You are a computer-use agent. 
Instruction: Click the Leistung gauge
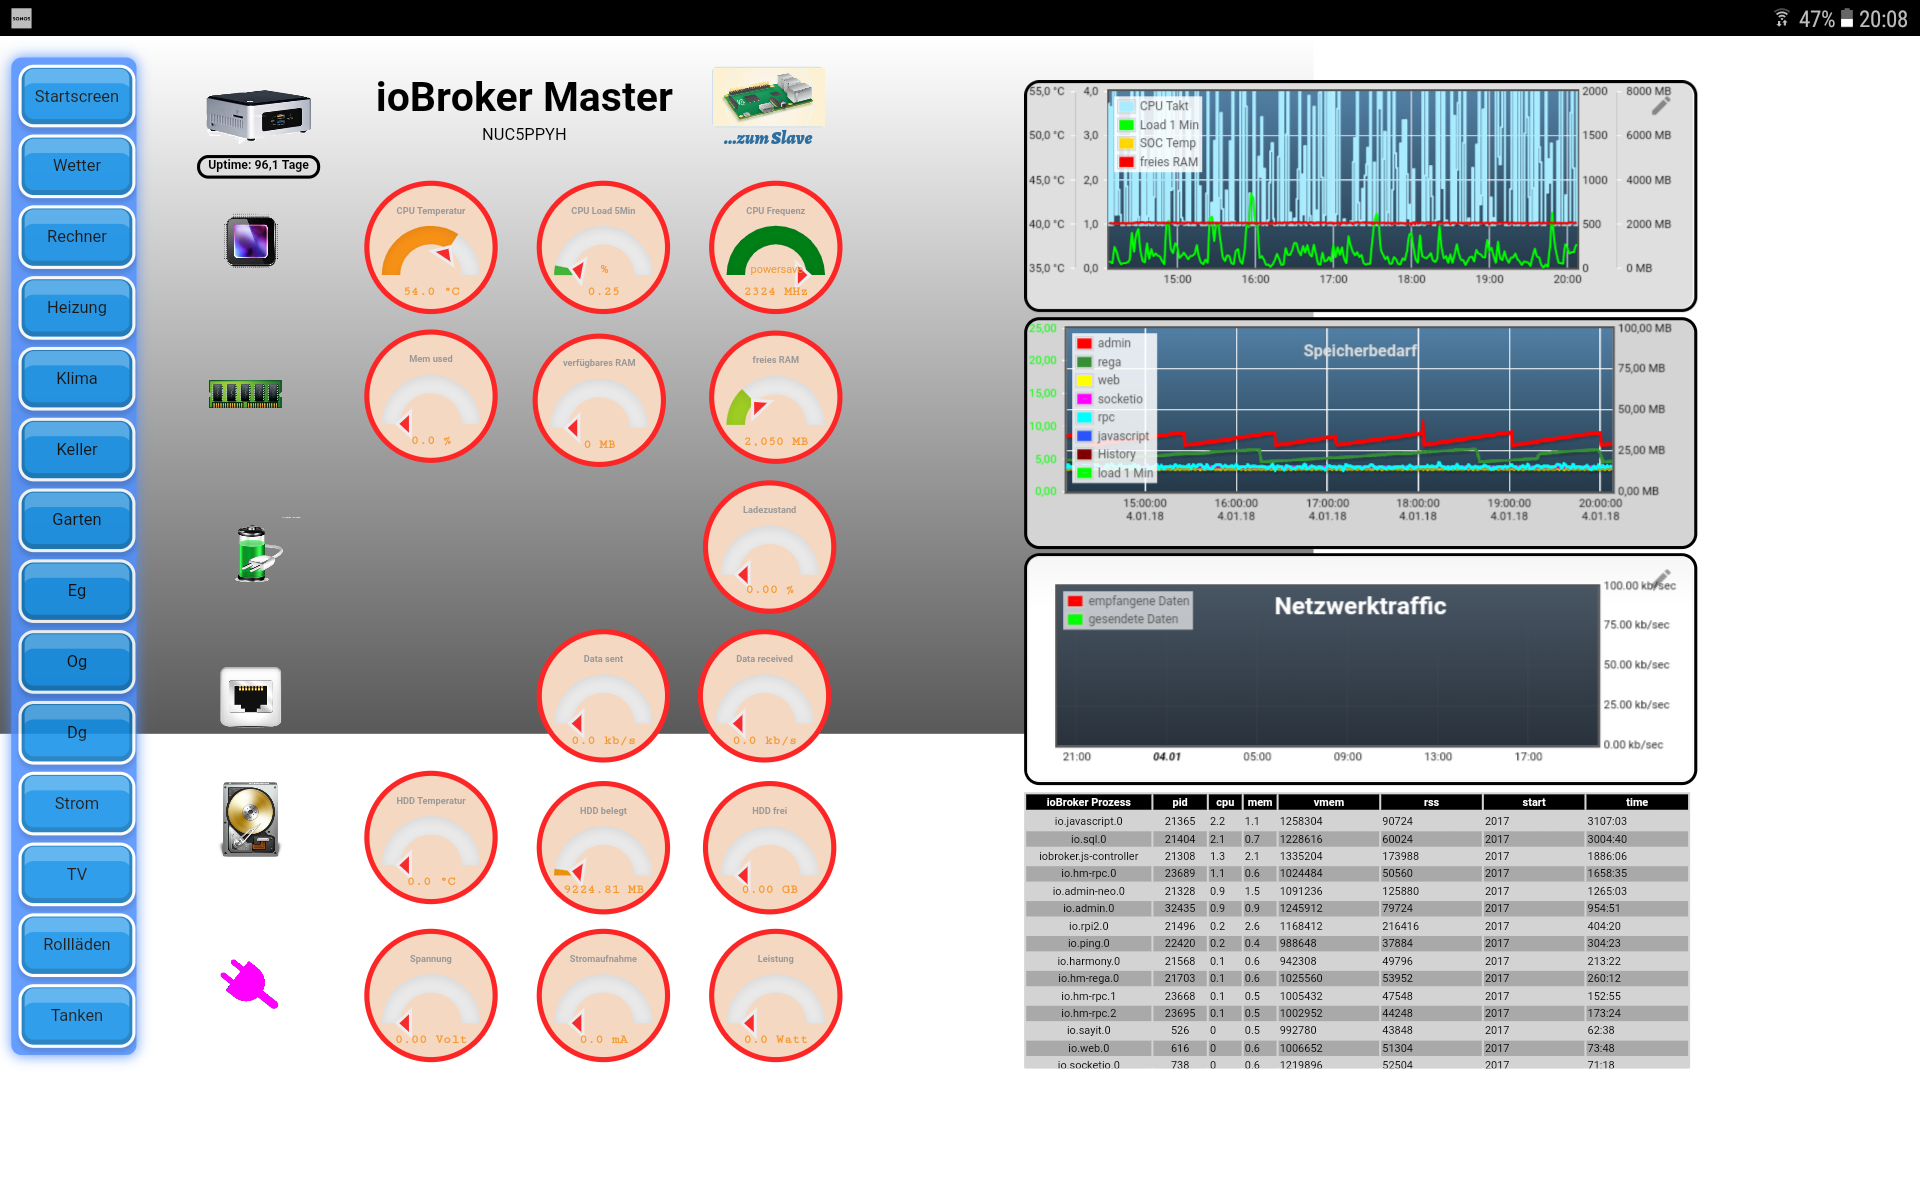point(776,996)
